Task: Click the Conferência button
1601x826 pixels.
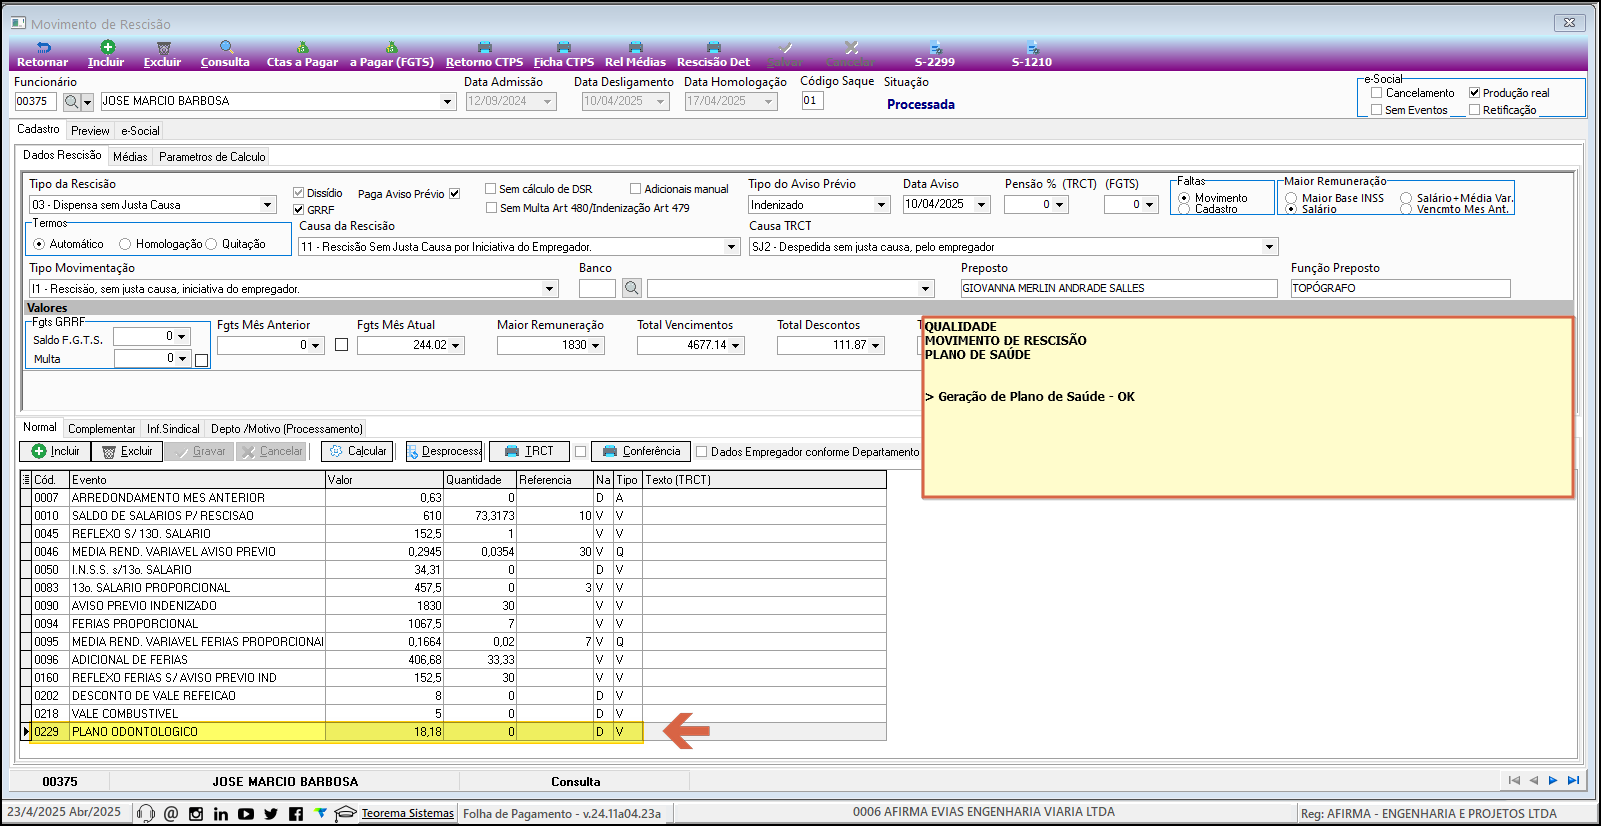Action: point(640,452)
